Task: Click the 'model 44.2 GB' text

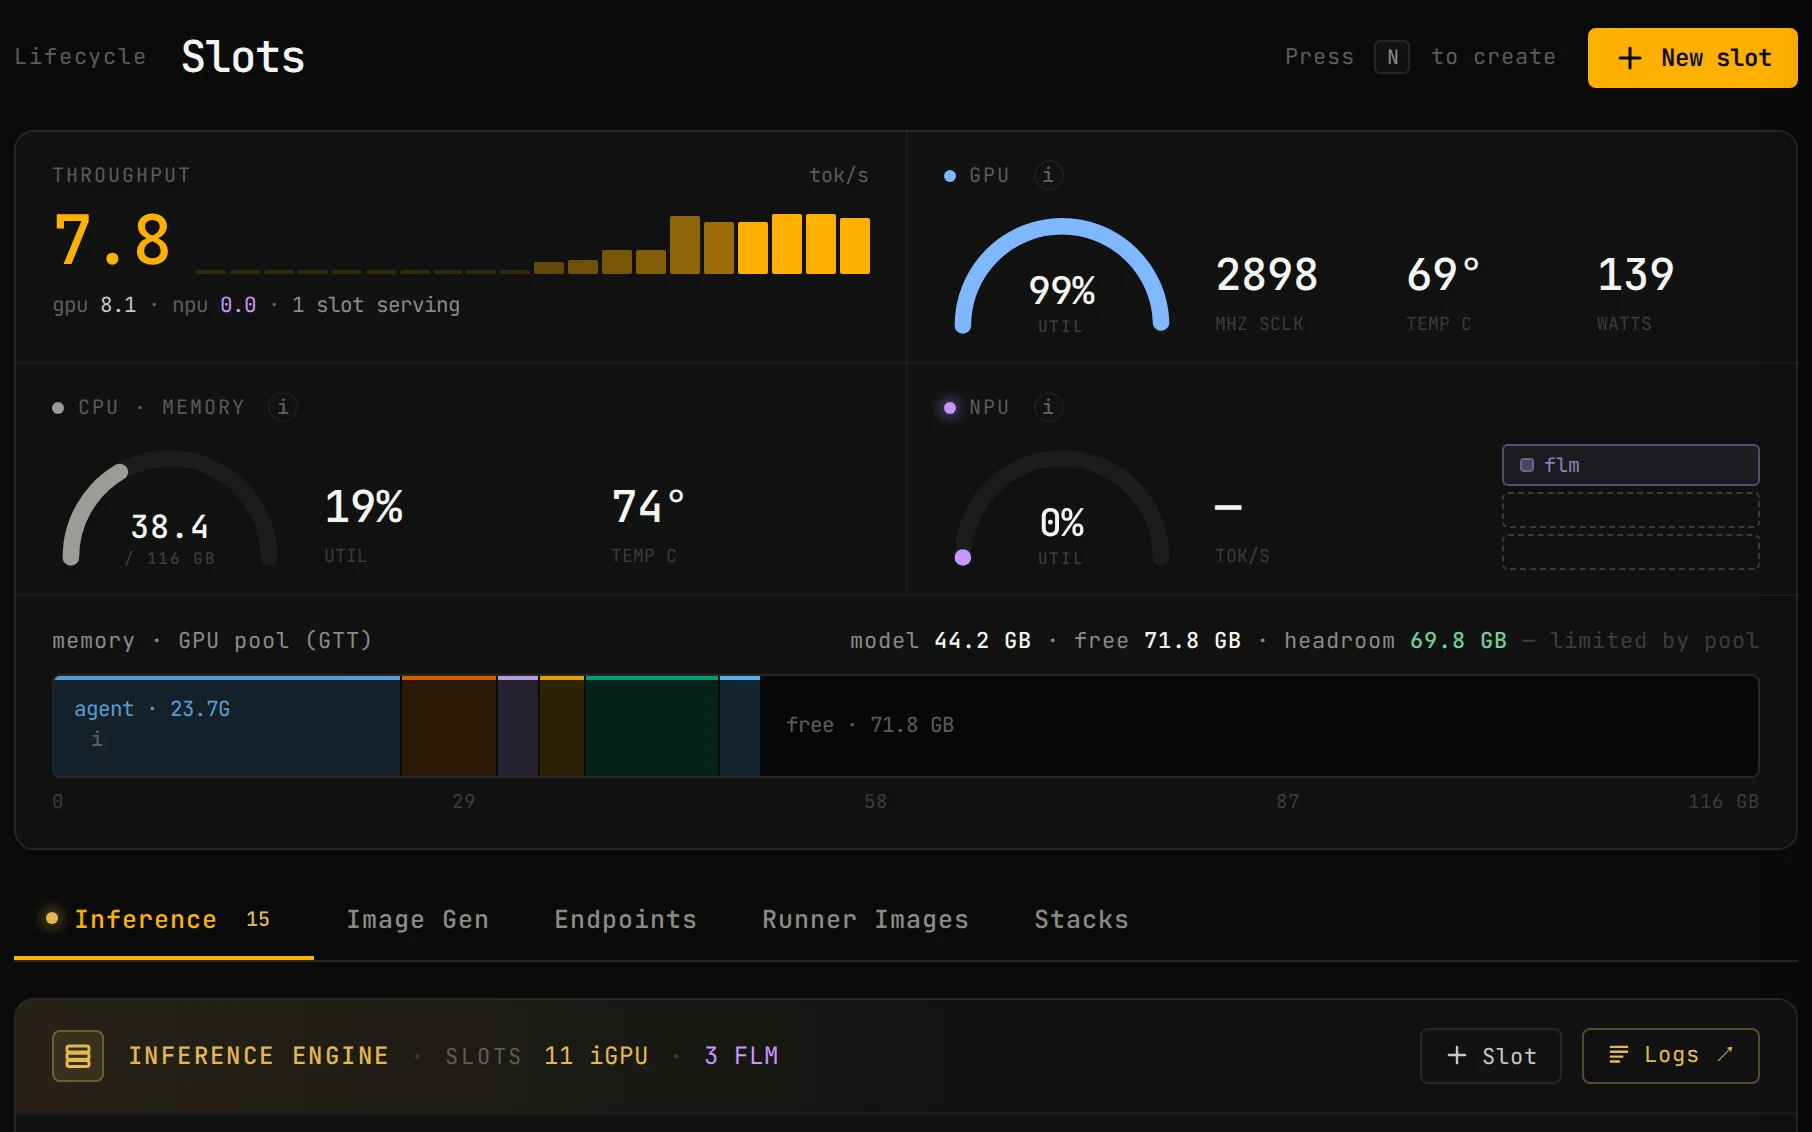Action: coord(940,640)
